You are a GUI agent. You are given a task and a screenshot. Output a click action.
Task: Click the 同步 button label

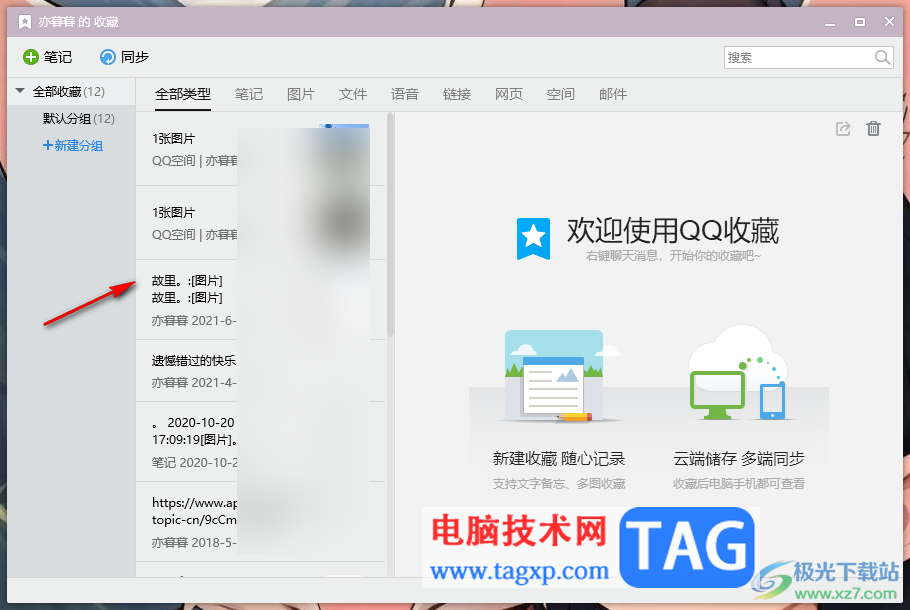[135, 57]
